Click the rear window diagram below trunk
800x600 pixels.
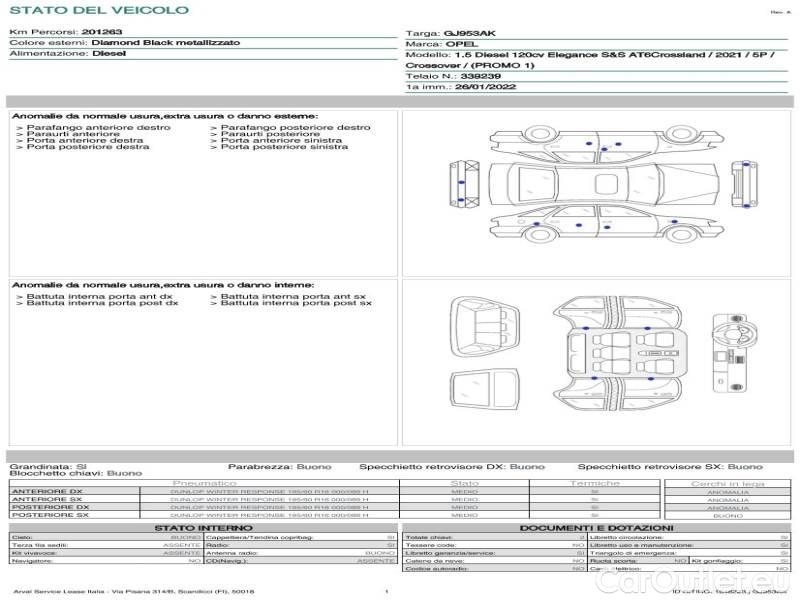click(x=485, y=390)
